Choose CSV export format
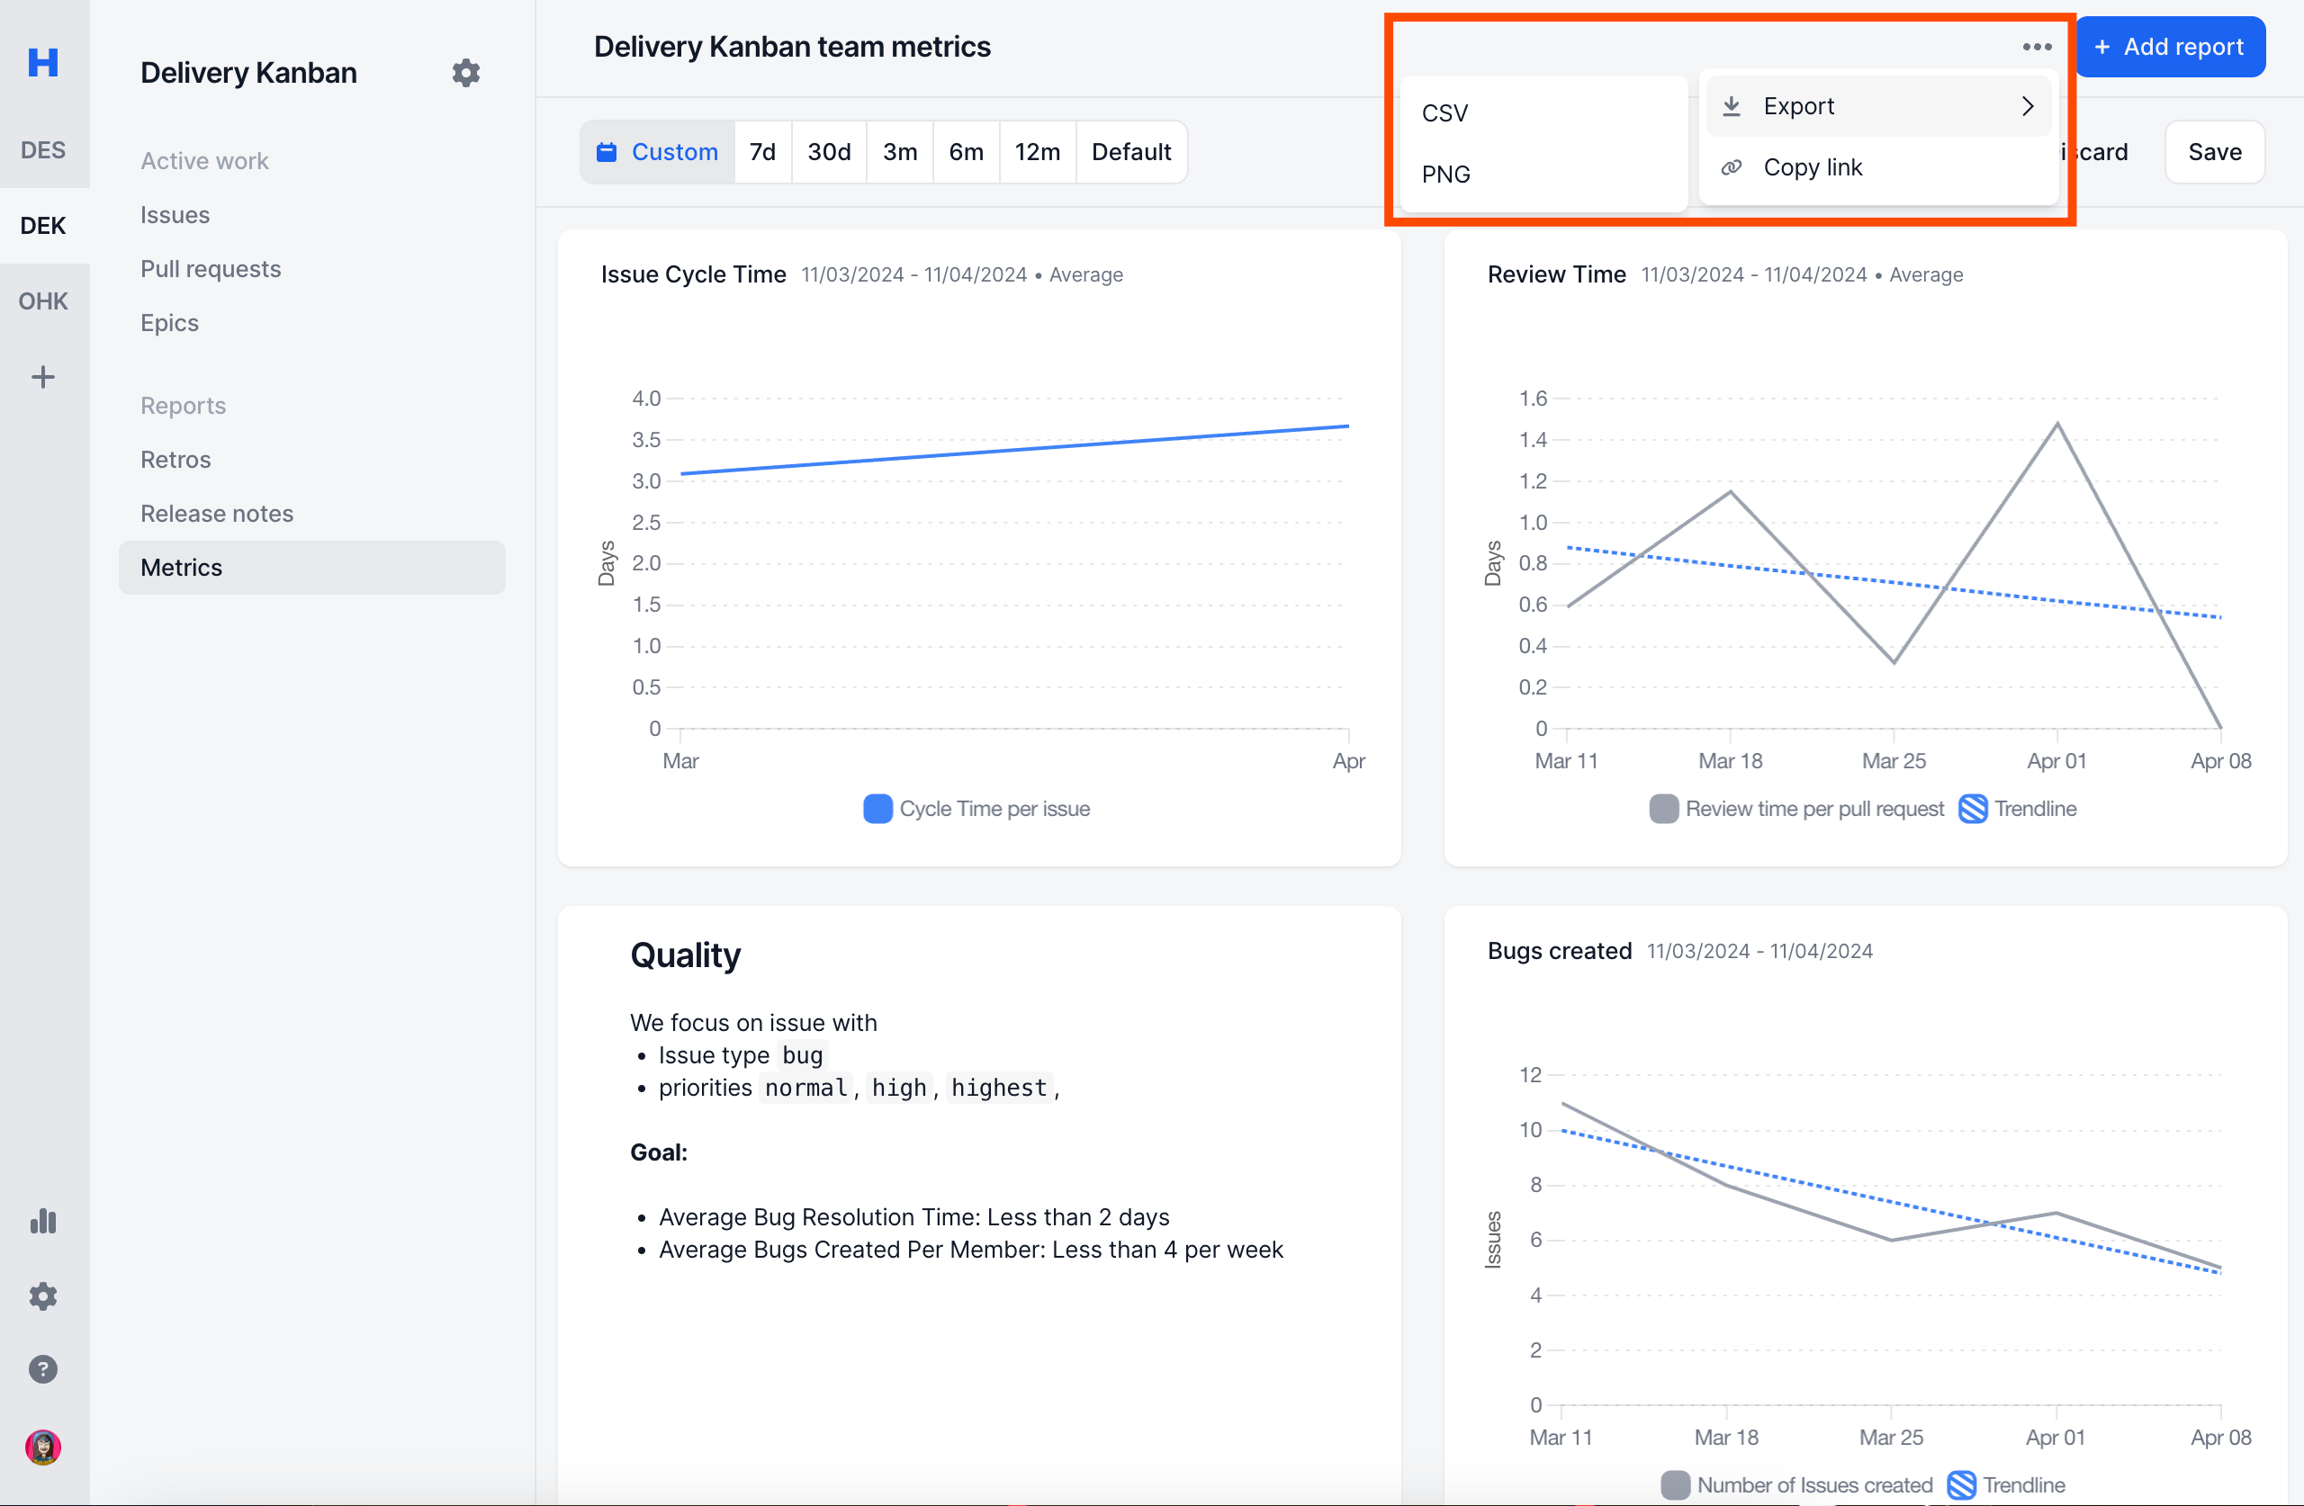This screenshot has width=2304, height=1506. [1445, 113]
